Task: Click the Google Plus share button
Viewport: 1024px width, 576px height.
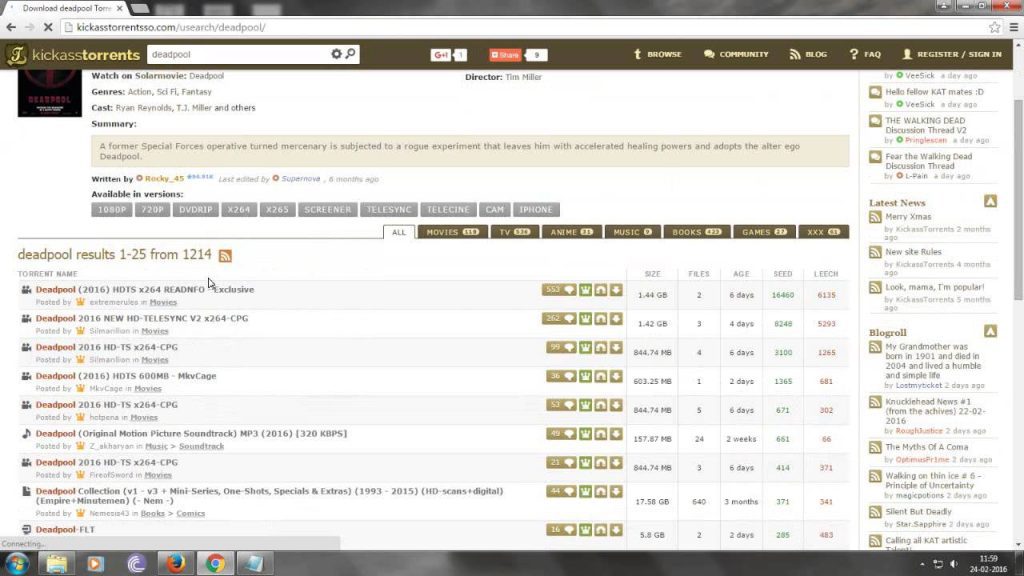Action: coord(448,55)
